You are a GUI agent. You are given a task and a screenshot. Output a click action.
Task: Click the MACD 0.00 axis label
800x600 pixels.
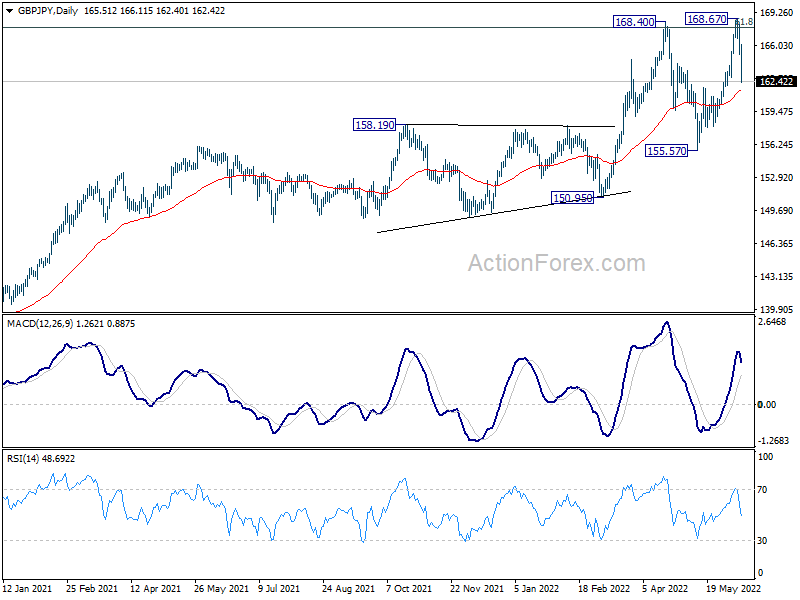(x=767, y=405)
